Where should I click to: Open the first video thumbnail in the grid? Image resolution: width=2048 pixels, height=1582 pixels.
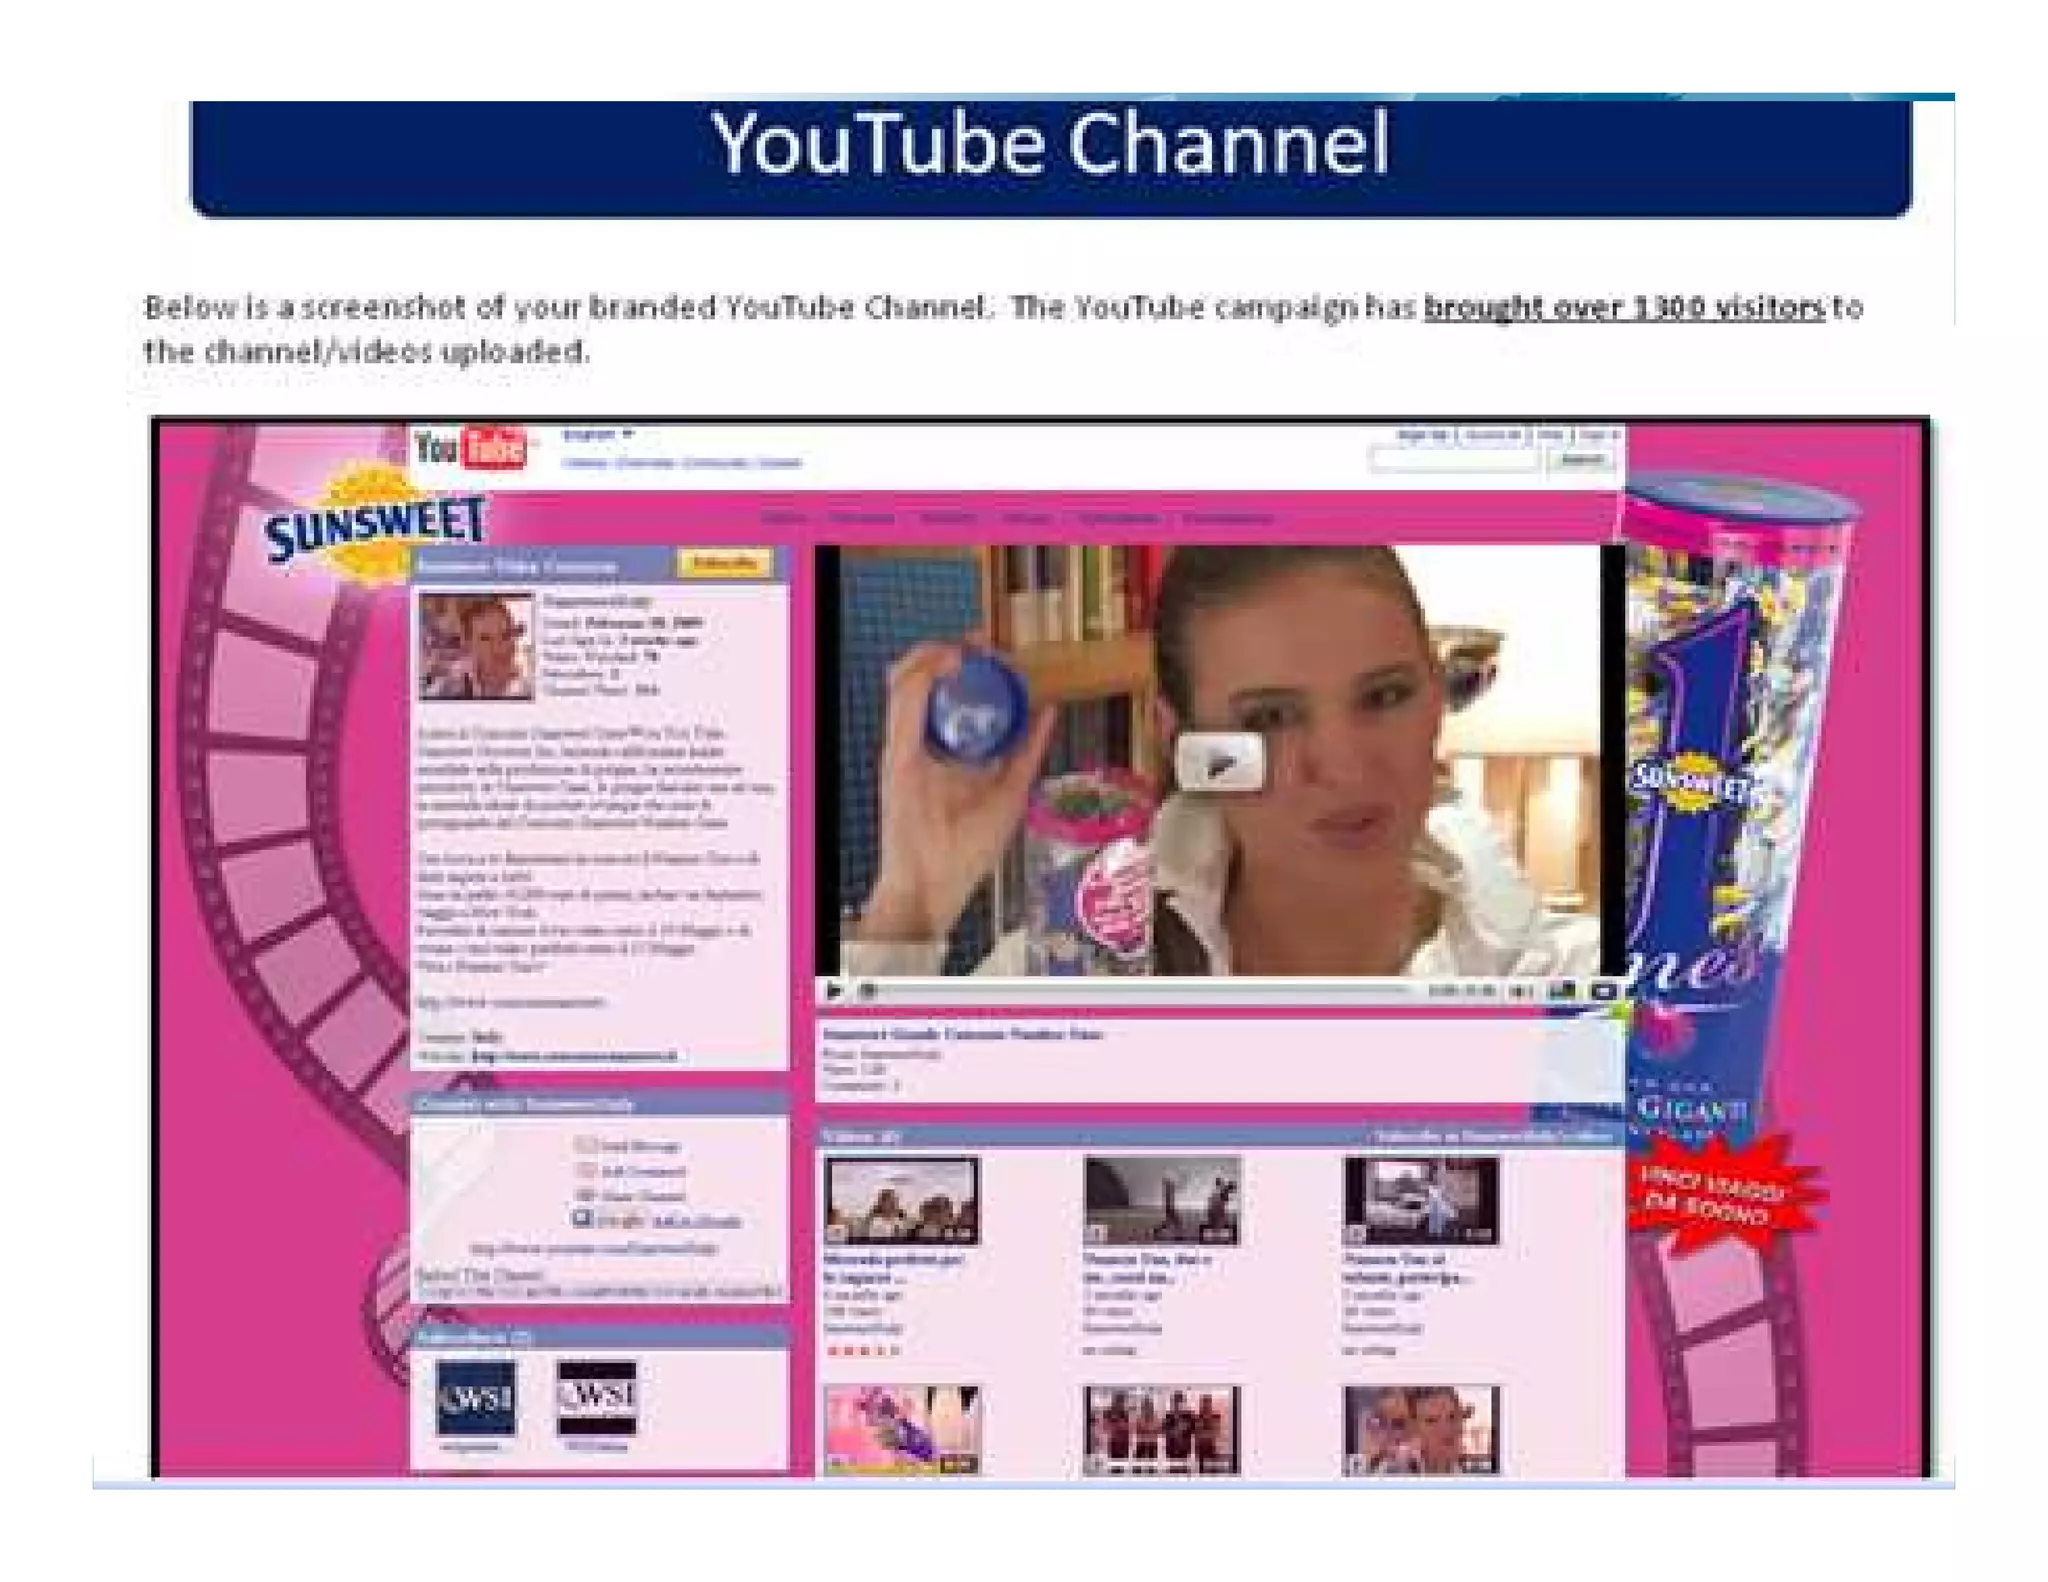pos(901,1200)
